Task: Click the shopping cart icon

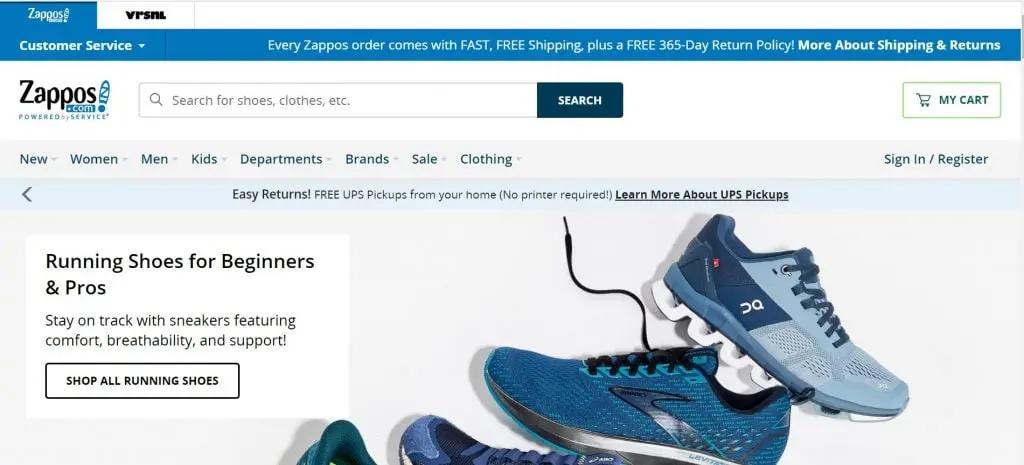Action: point(923,100)
